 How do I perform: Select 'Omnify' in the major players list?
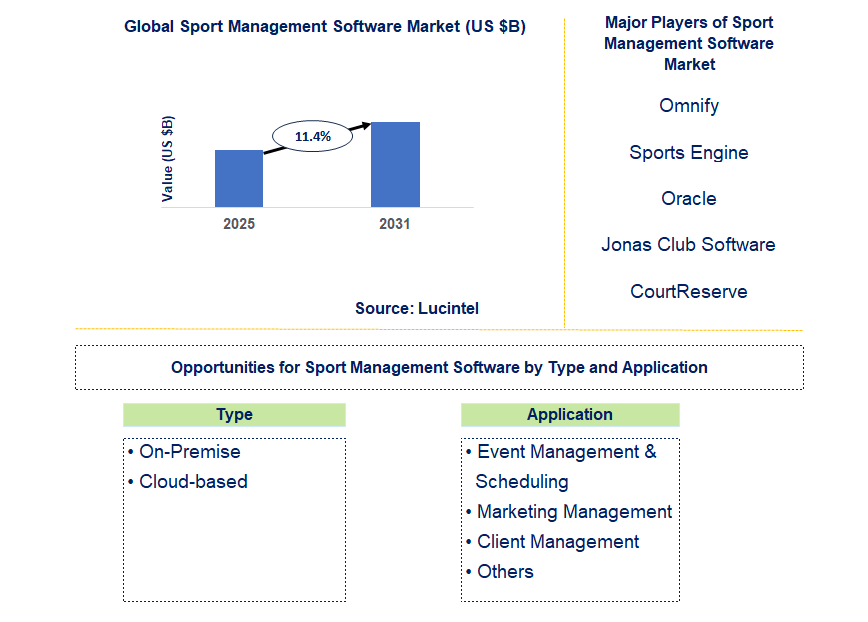689,105
